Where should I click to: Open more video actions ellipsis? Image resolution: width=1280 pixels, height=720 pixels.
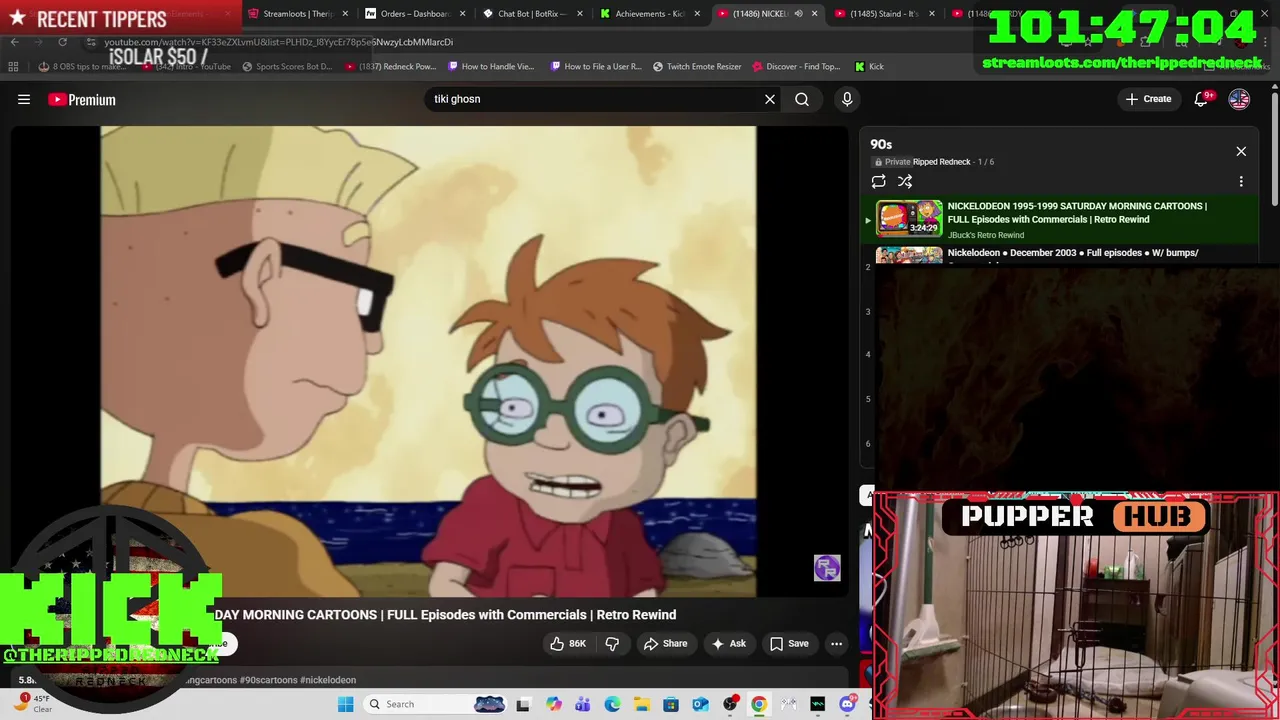tap(837, 644)
